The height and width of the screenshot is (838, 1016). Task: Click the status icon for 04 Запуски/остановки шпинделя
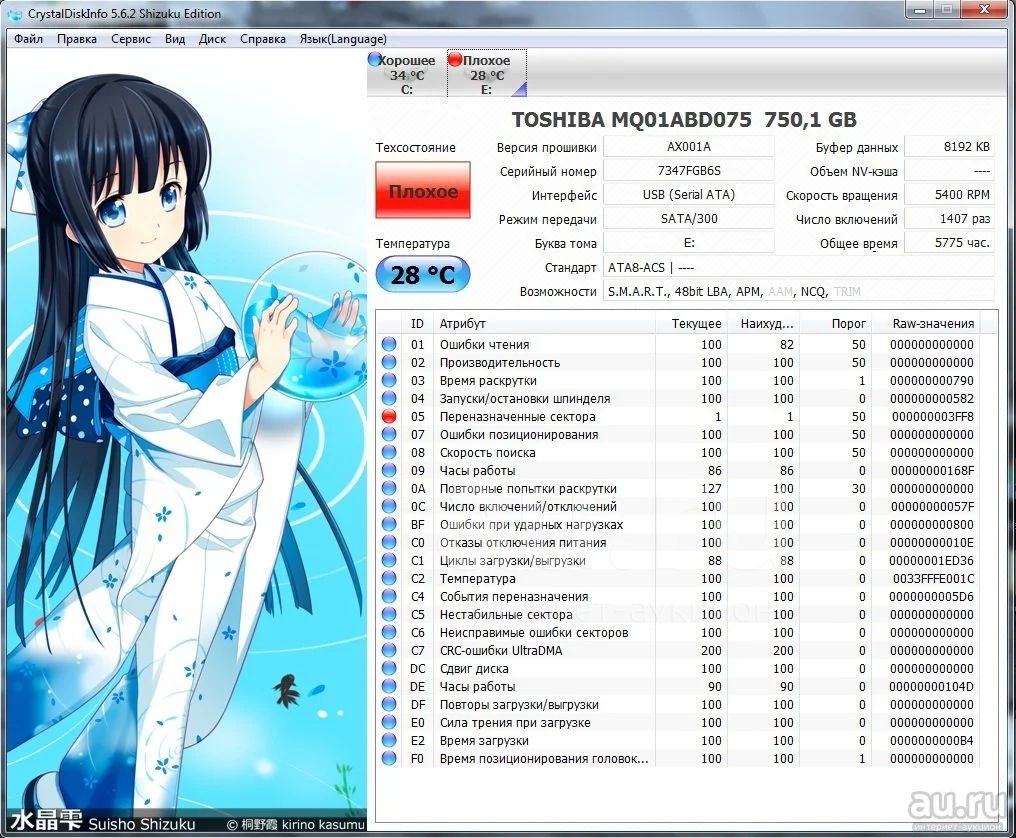(389, 398)
